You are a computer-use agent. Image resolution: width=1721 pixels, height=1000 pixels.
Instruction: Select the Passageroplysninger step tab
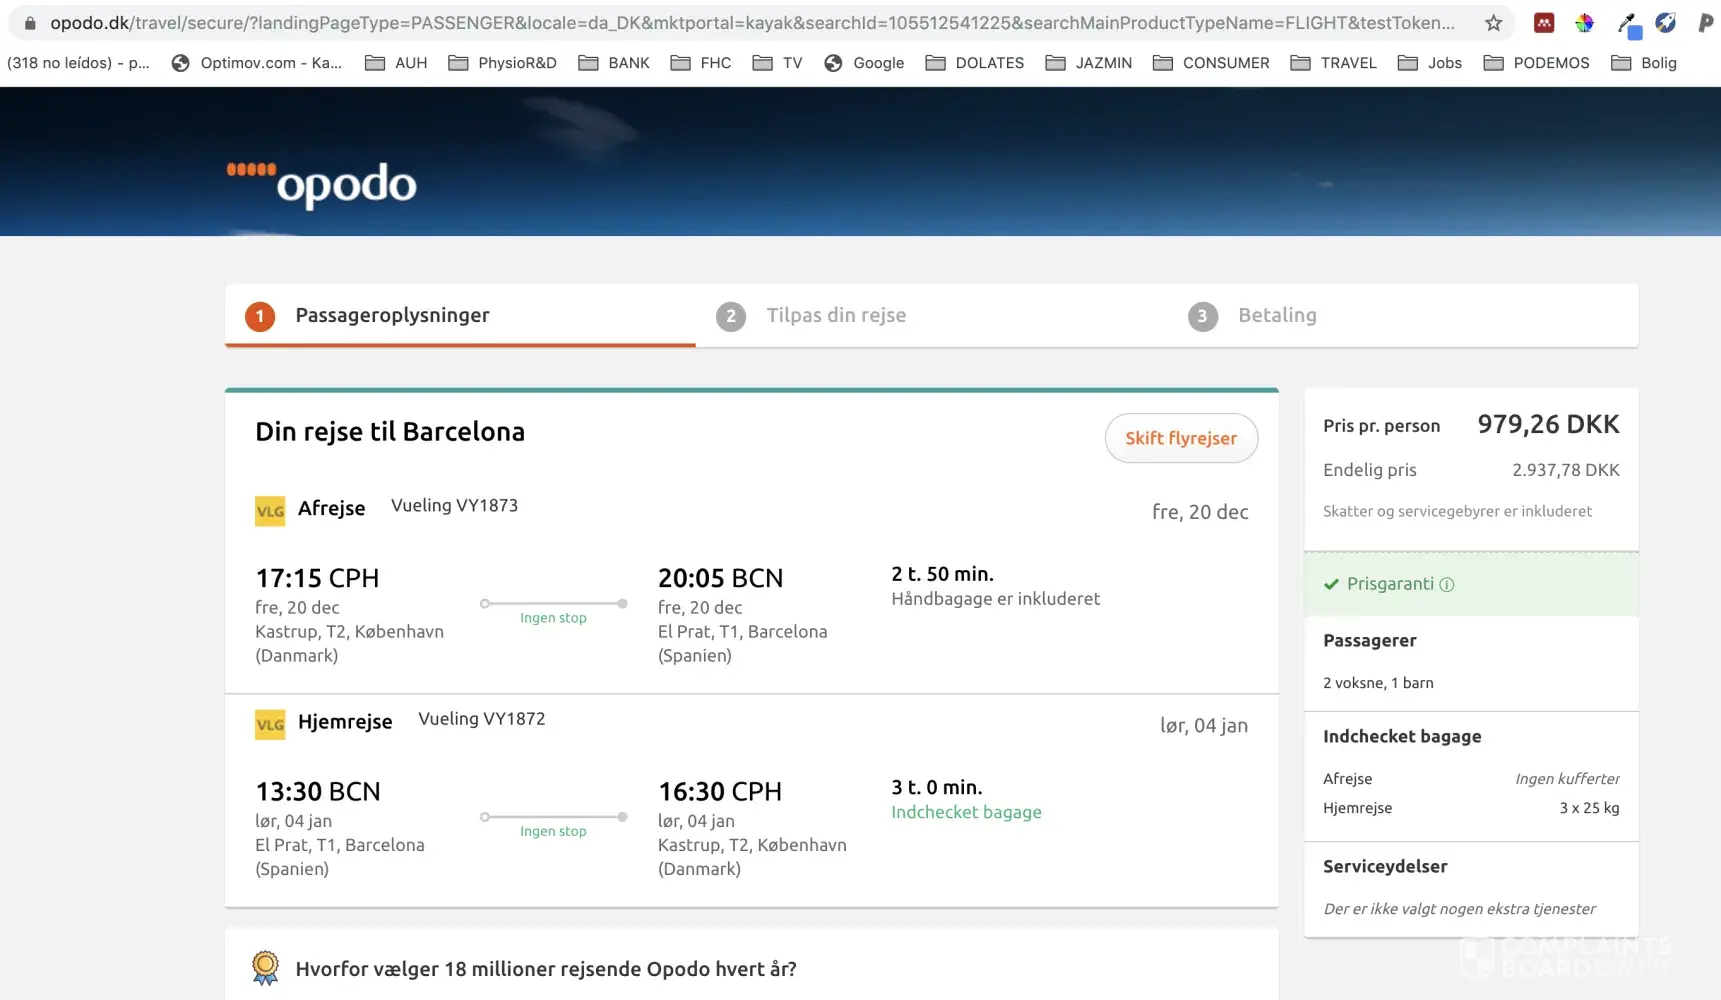(392, 316)
